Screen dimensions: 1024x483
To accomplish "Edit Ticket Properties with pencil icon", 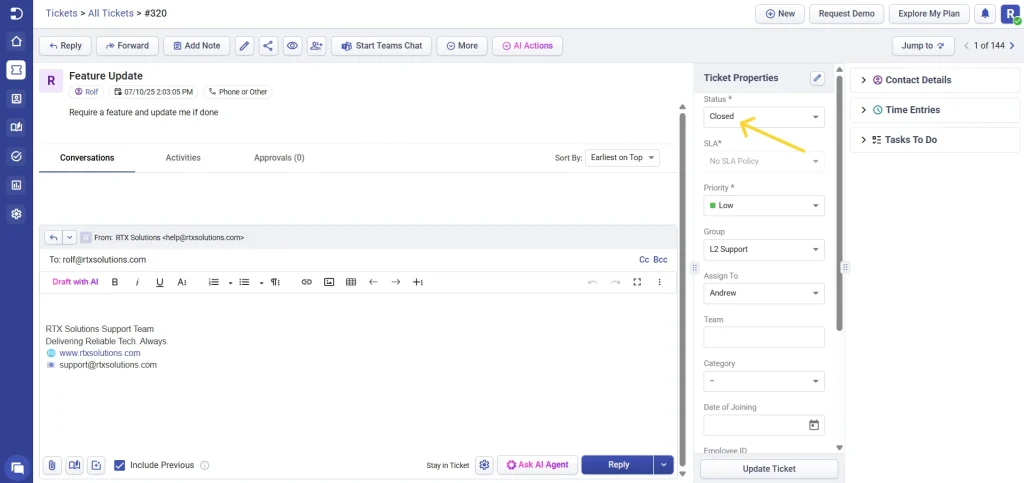I will [x=818, y=78].
